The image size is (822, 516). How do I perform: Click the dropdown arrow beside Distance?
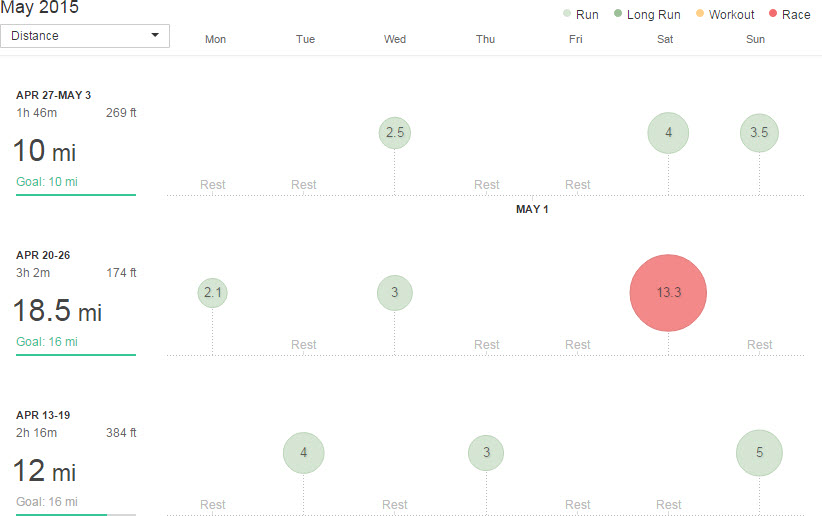155,36
